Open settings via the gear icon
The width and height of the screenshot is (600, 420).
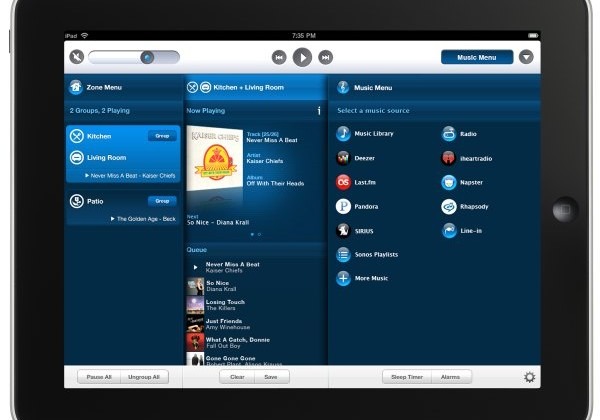(x=530, y=377)
